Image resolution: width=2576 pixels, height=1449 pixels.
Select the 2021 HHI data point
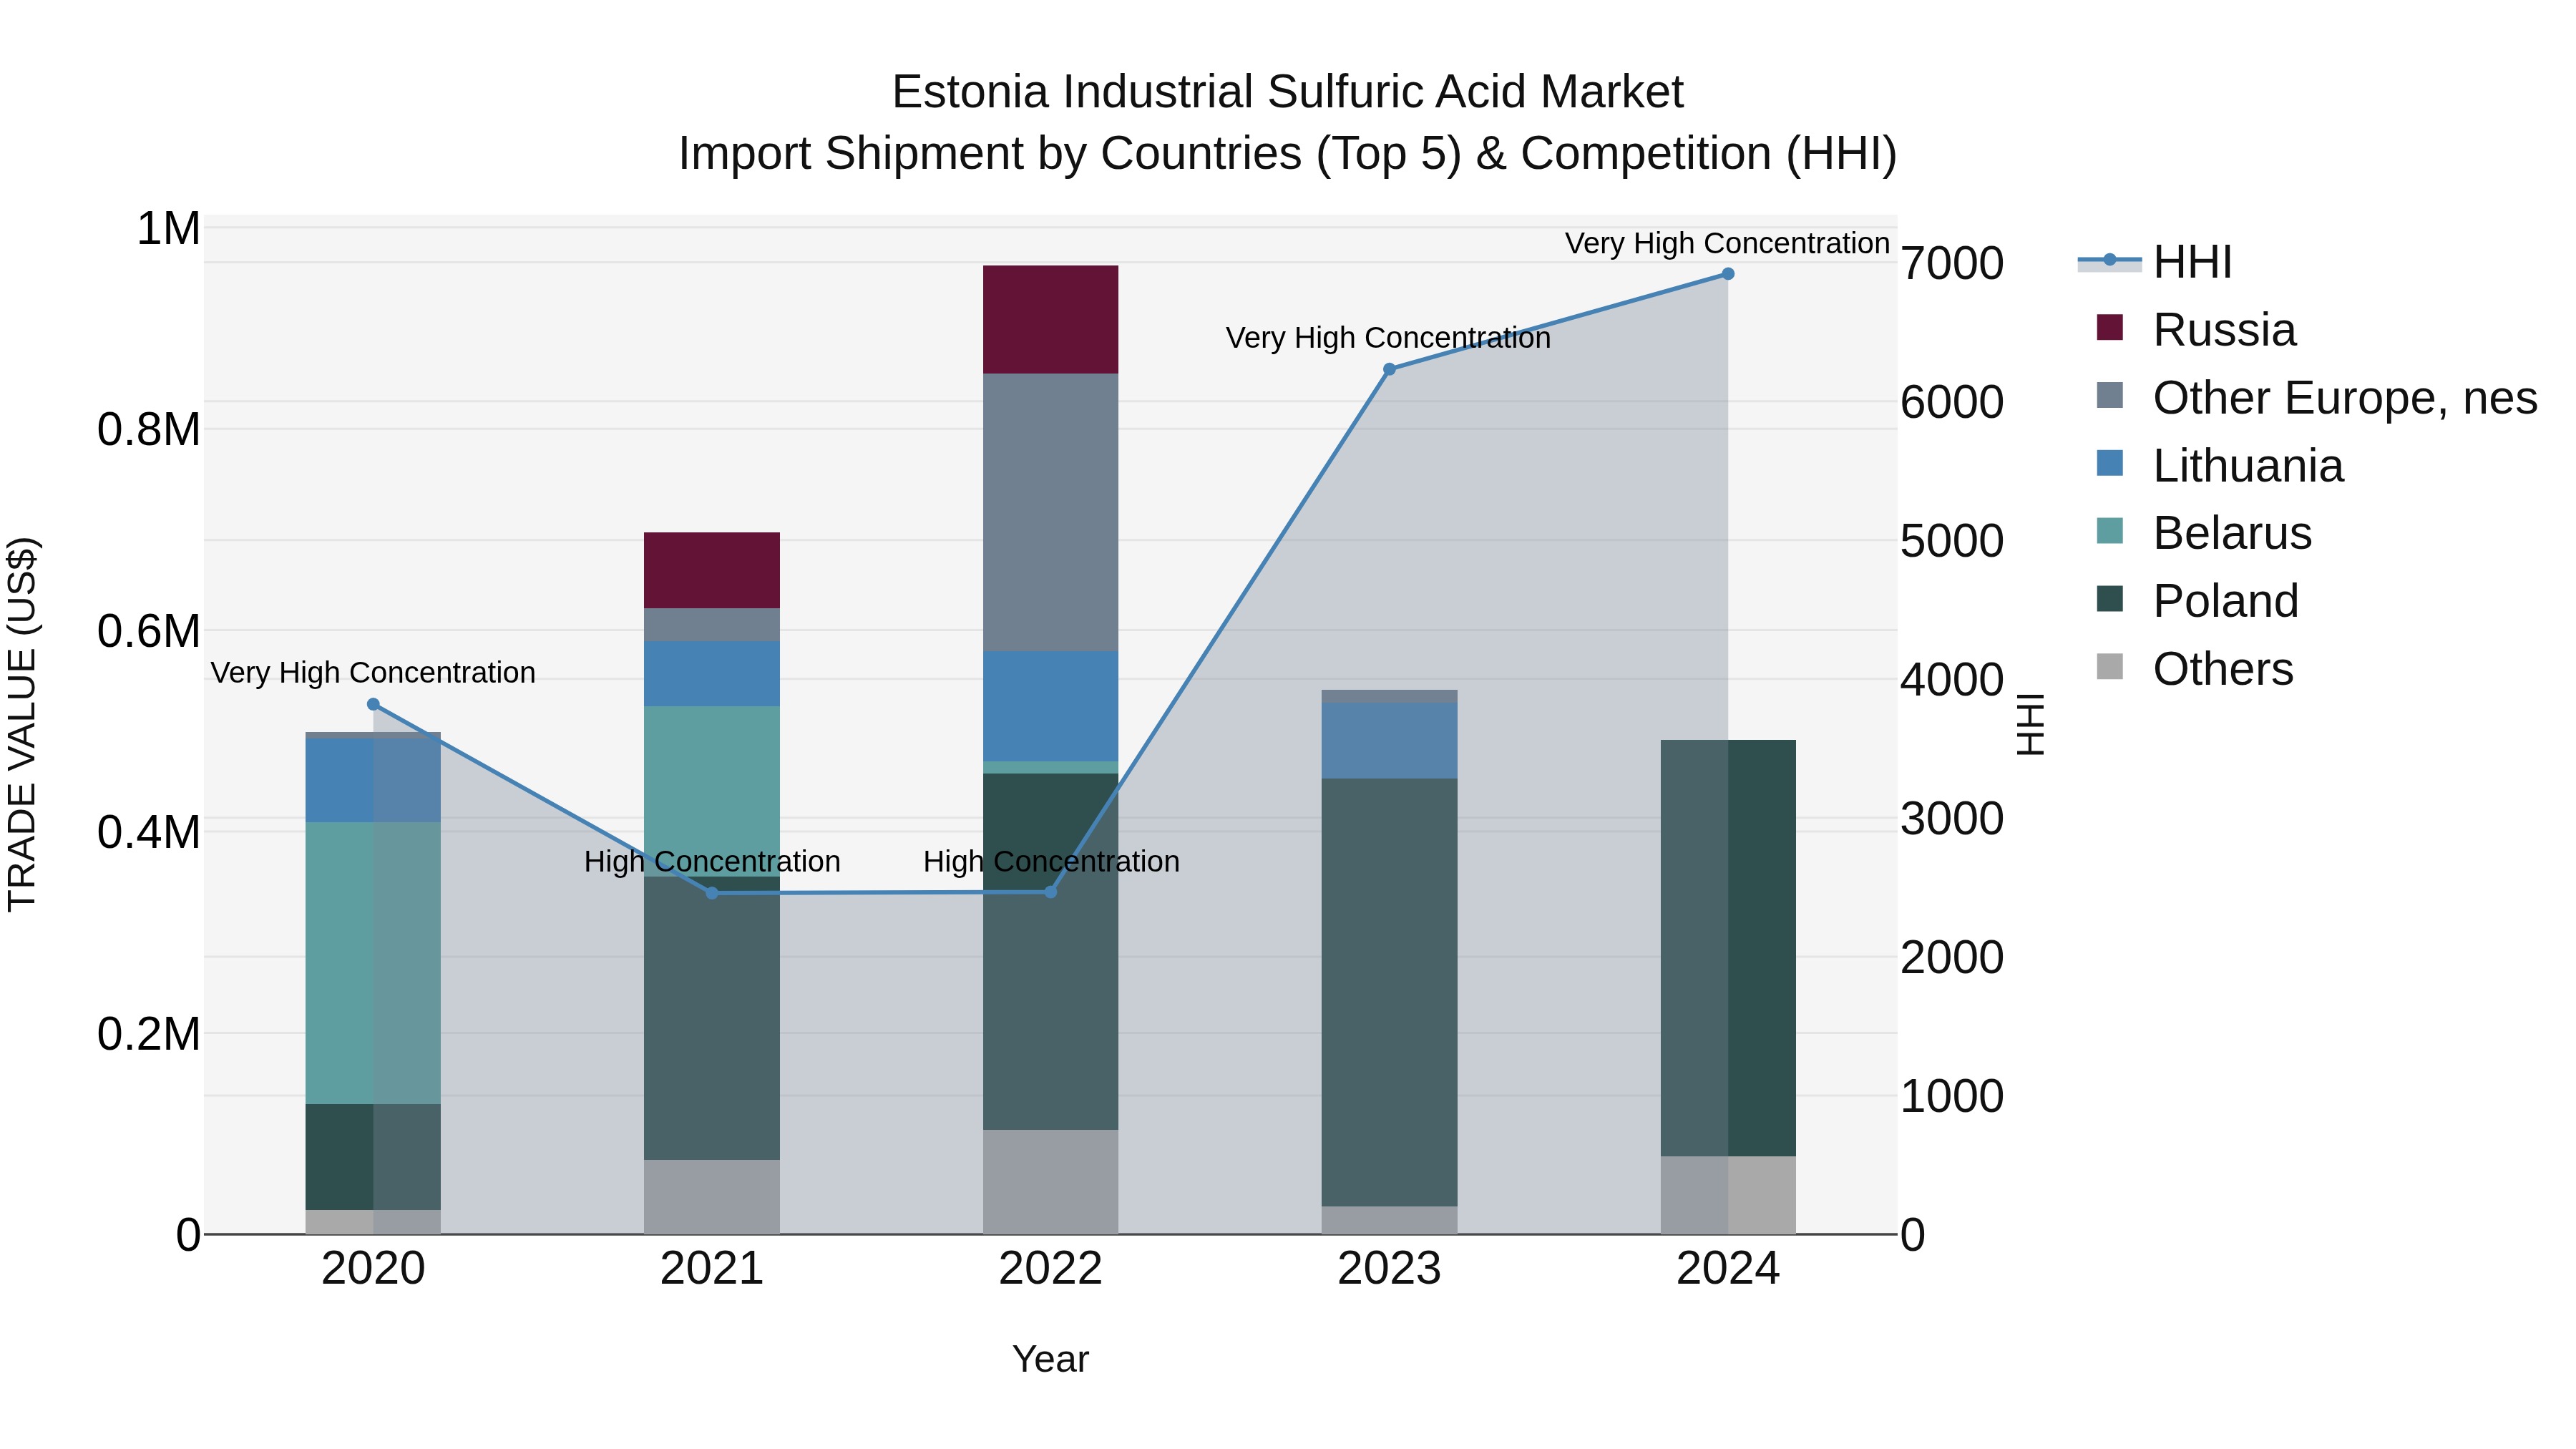tap(712, 893)
